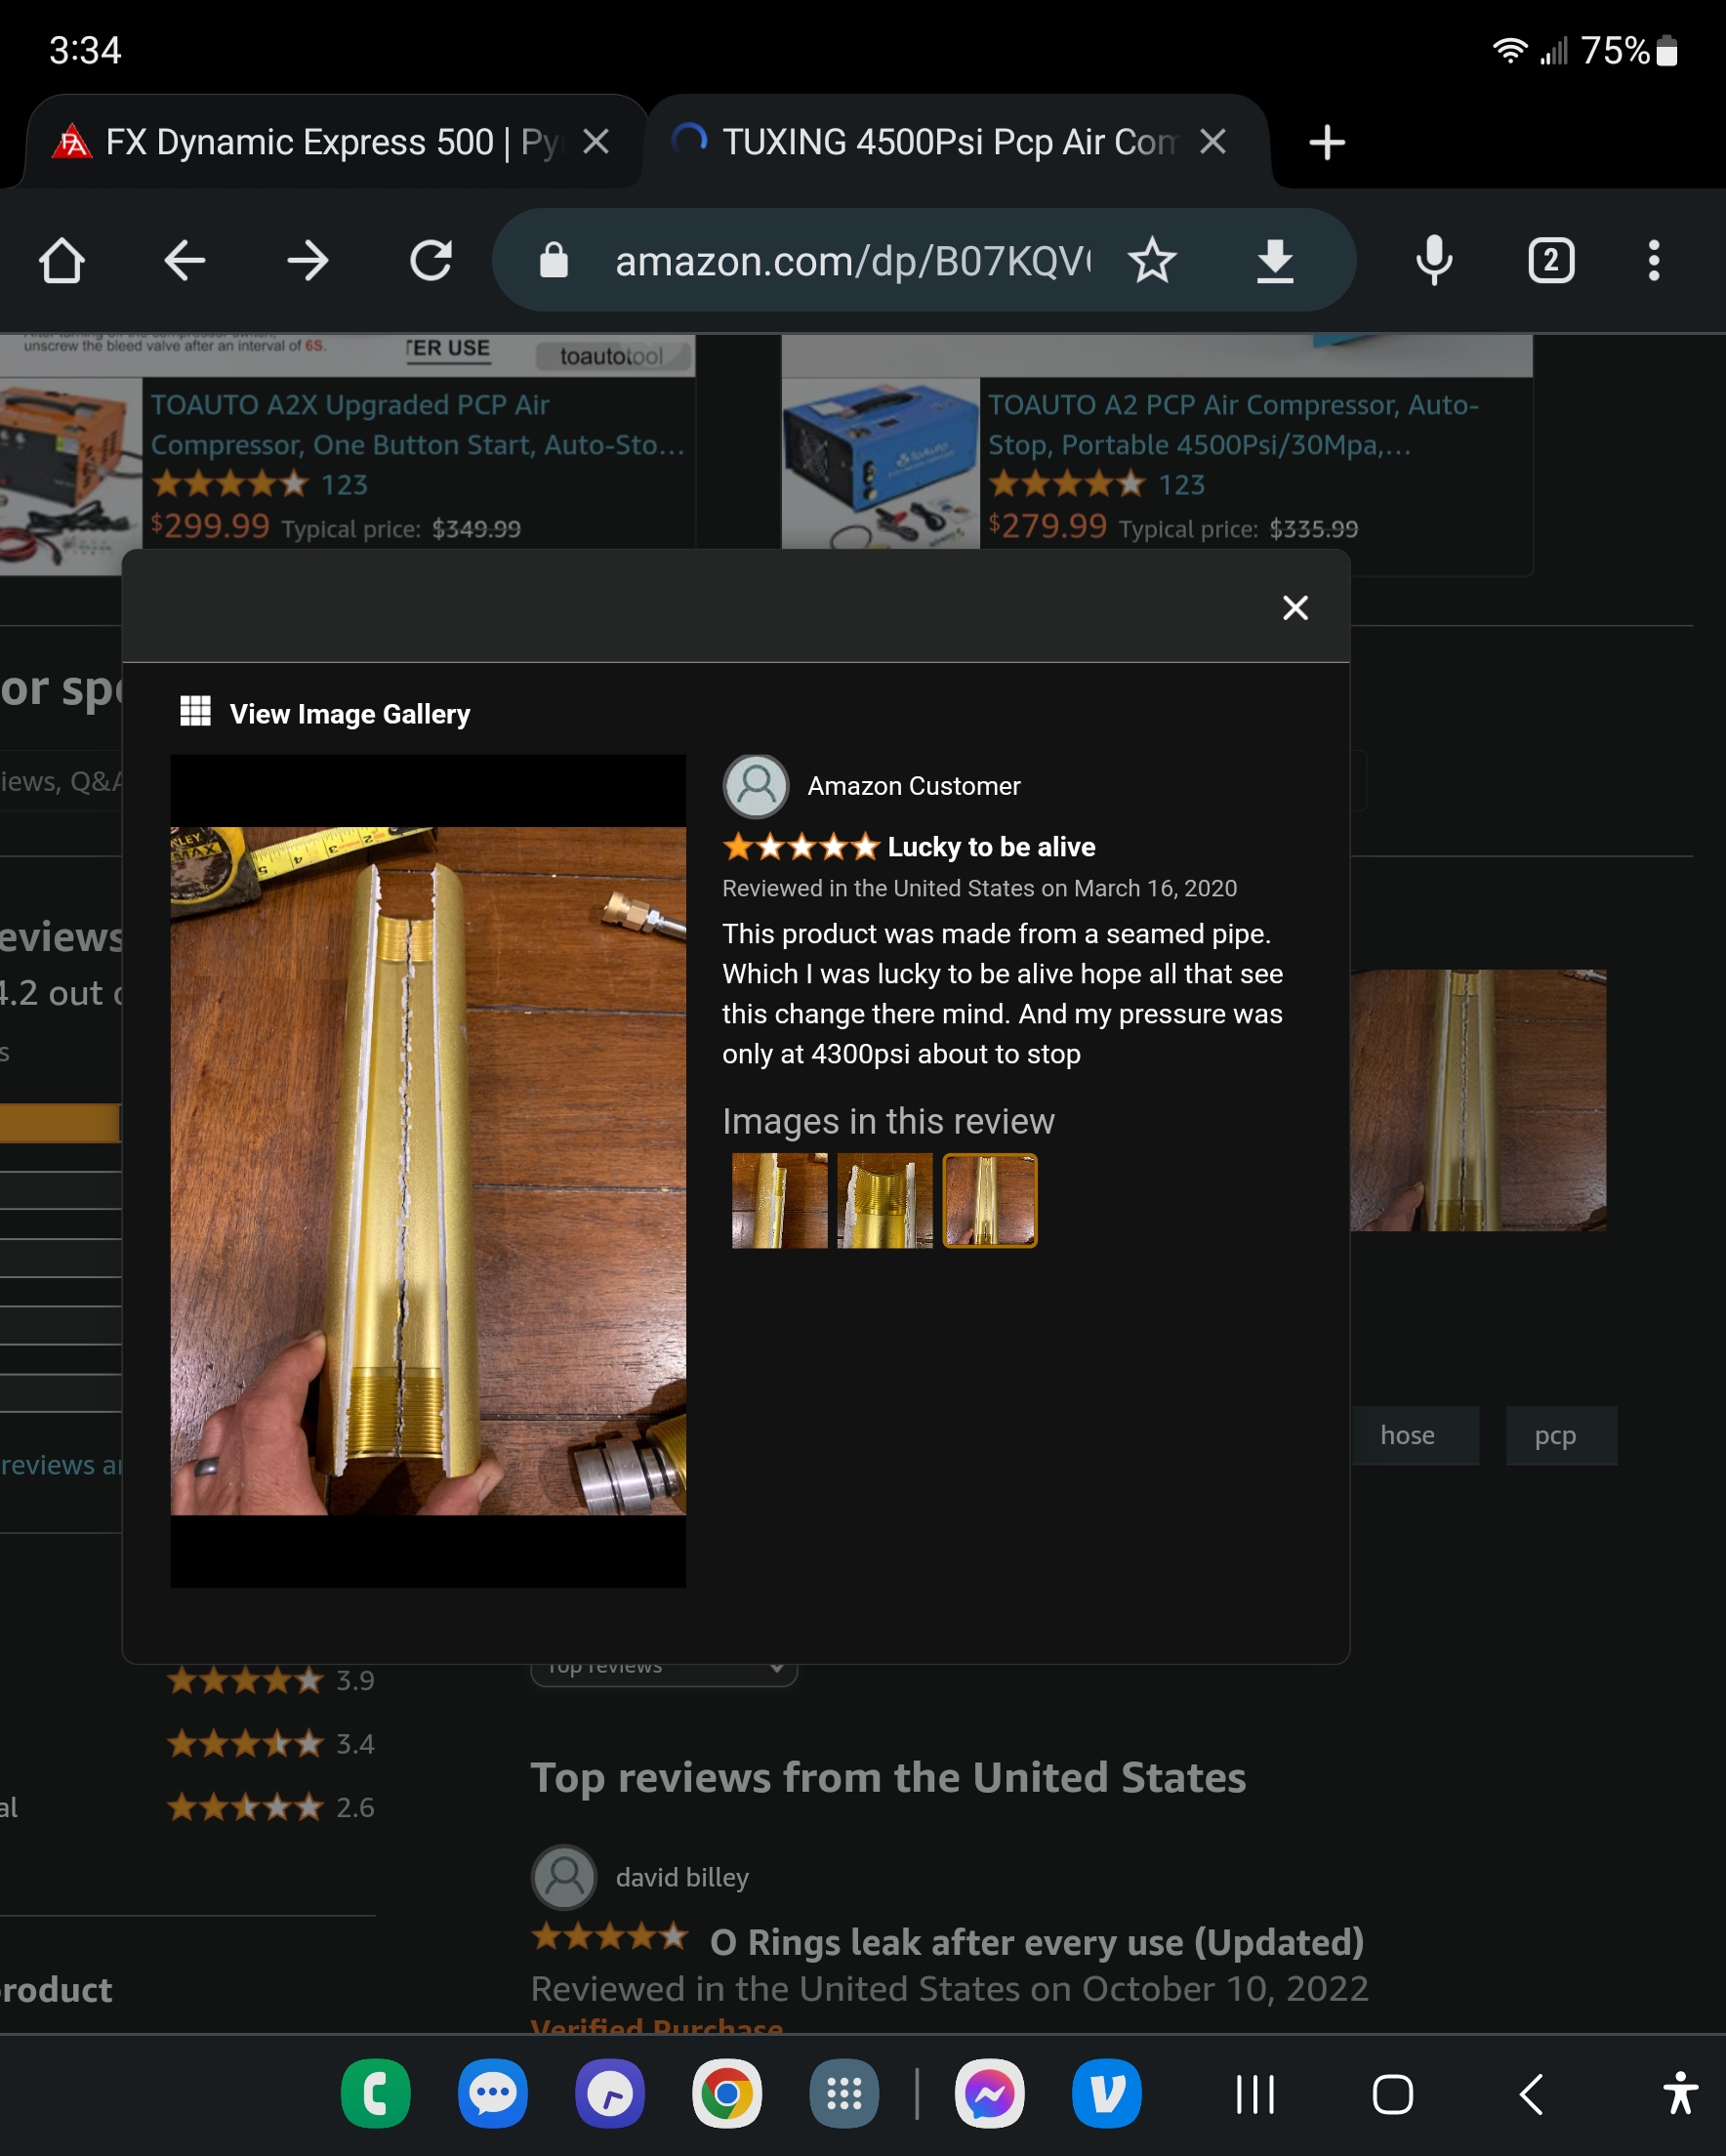The image size is (1726, 2156).
Task: Click the amazon.com address bar URL
Action: (x=852, y=261)
